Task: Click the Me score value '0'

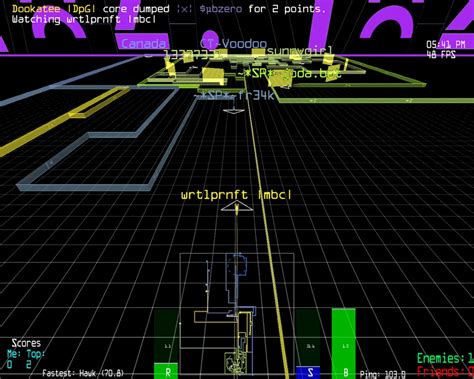Action: [10, 364]
